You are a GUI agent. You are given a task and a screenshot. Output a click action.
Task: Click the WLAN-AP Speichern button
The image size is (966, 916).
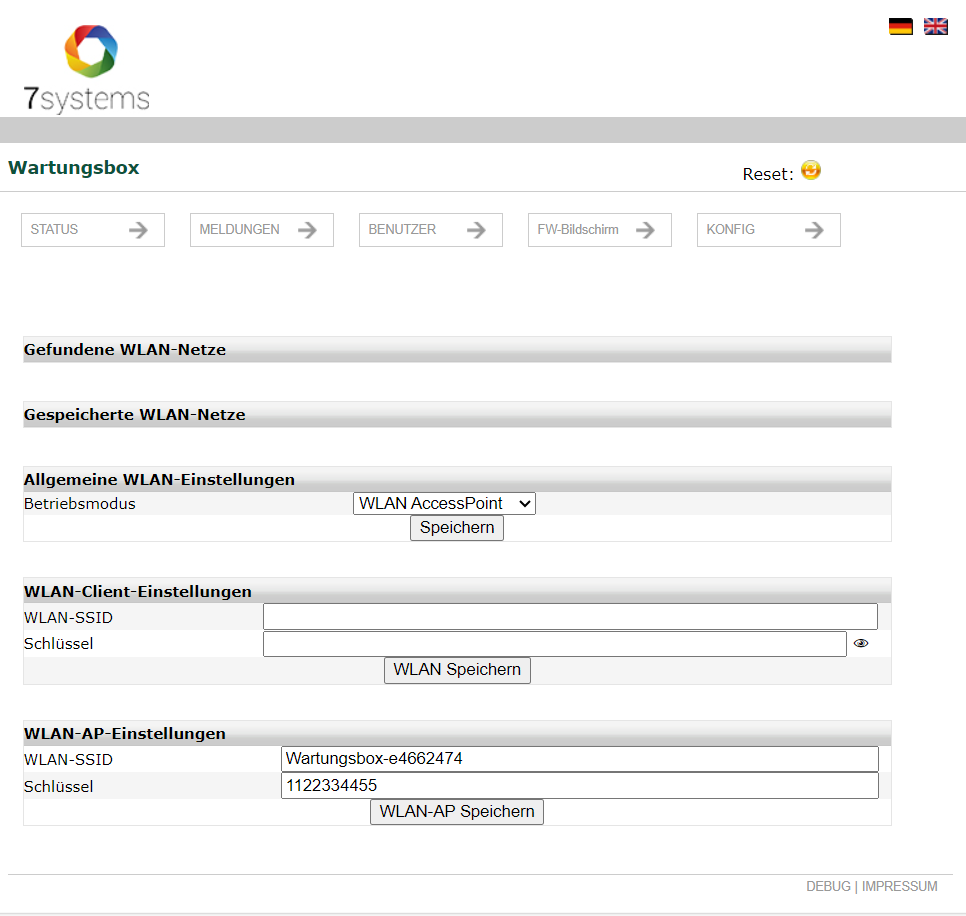(x=457, y=812)
